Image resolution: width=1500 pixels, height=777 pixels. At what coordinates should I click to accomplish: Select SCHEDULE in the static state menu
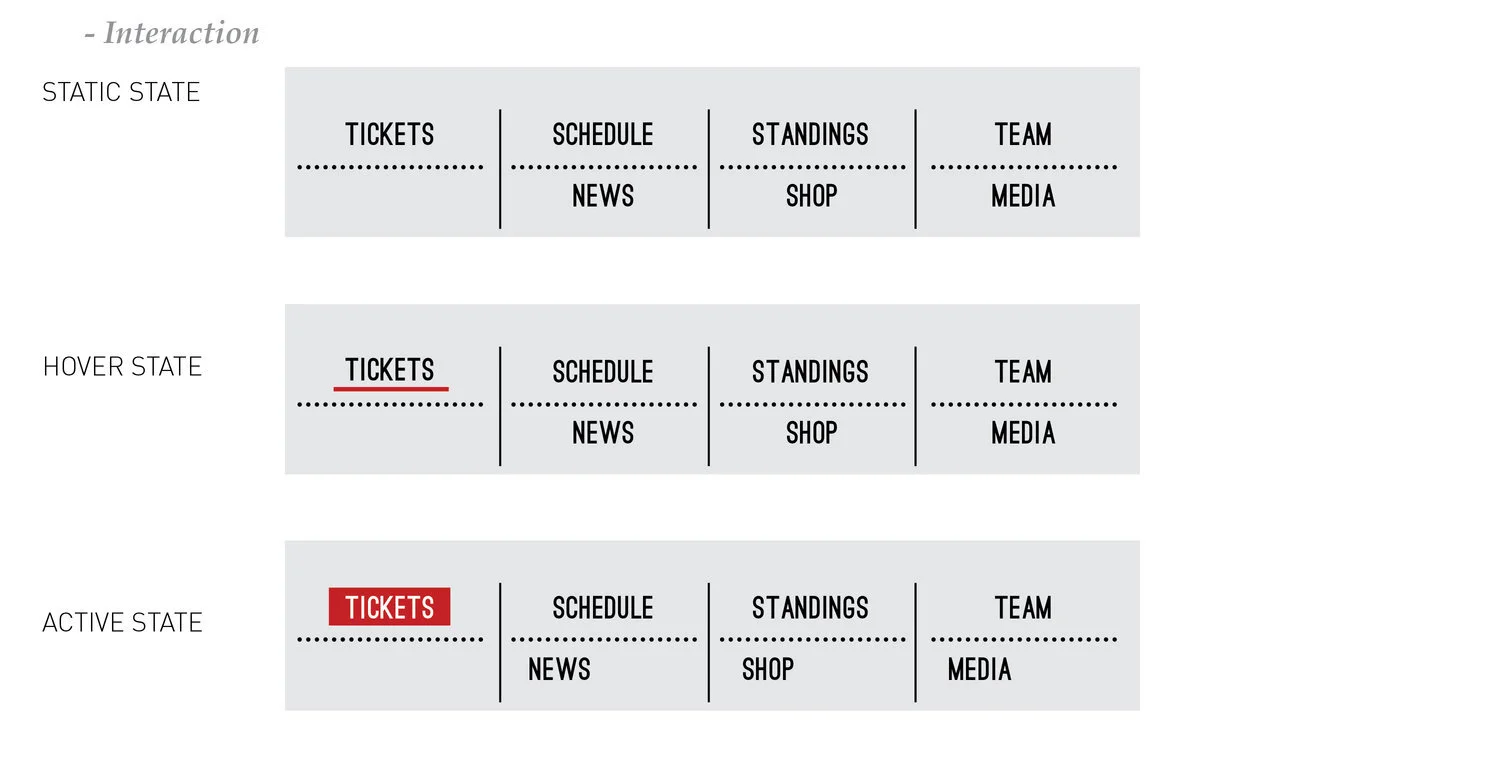pos(603,134)
